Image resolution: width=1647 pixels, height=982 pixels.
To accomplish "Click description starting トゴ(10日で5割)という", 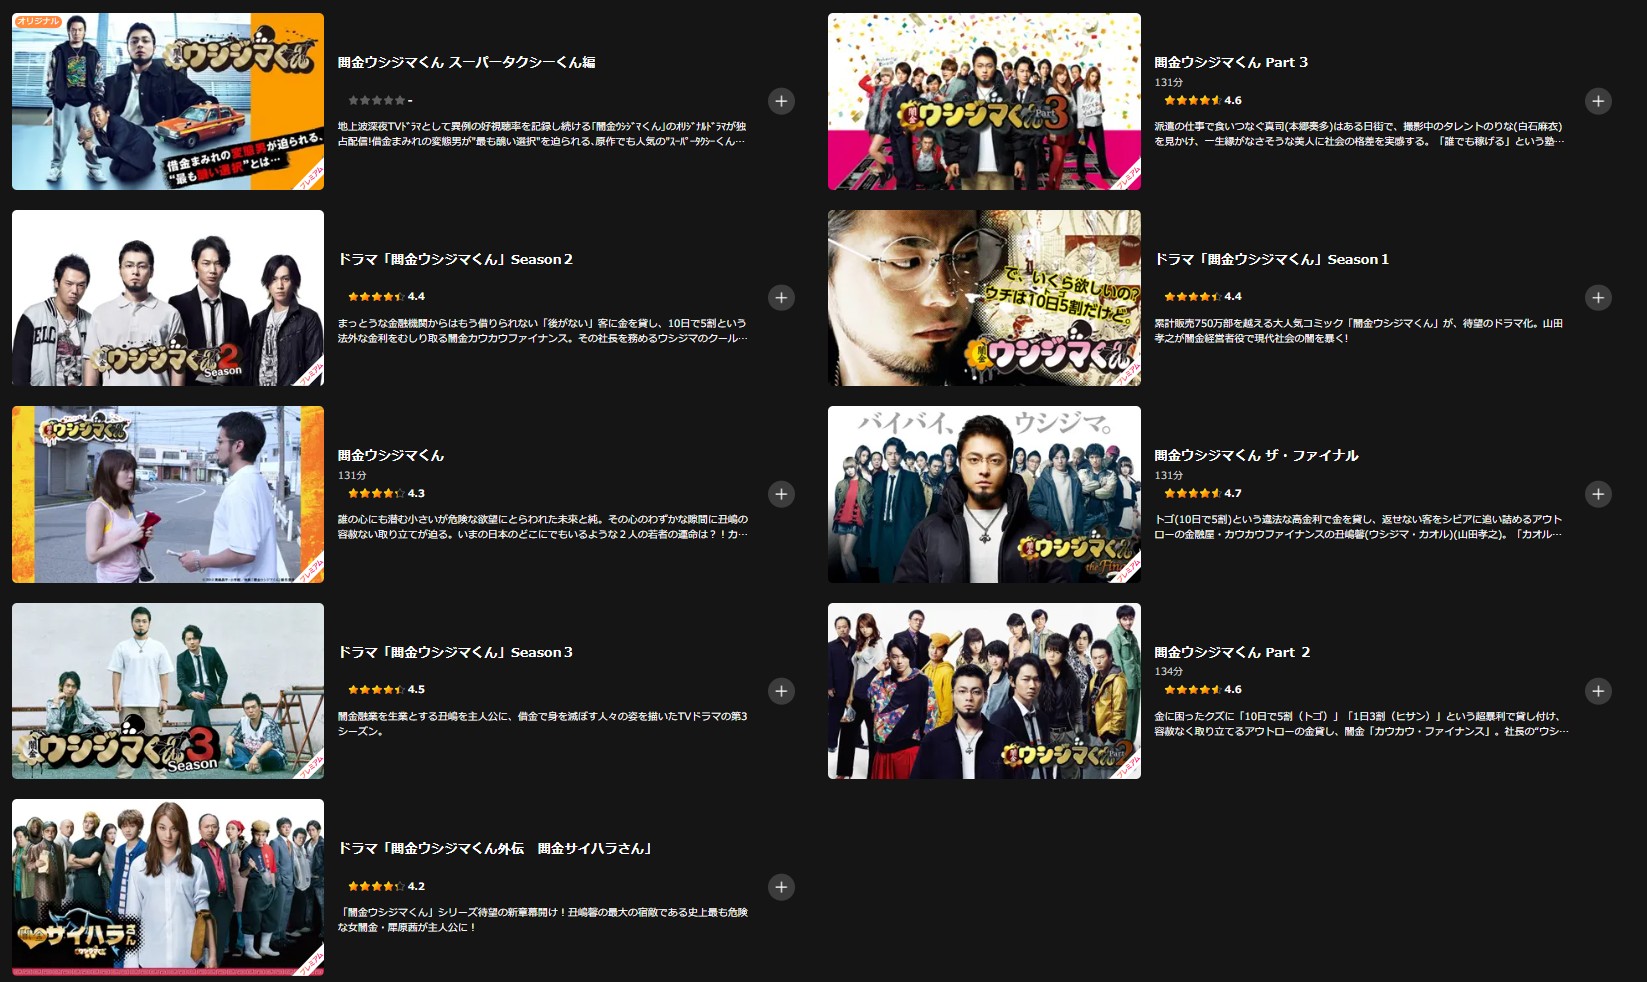I will 1359,527.
